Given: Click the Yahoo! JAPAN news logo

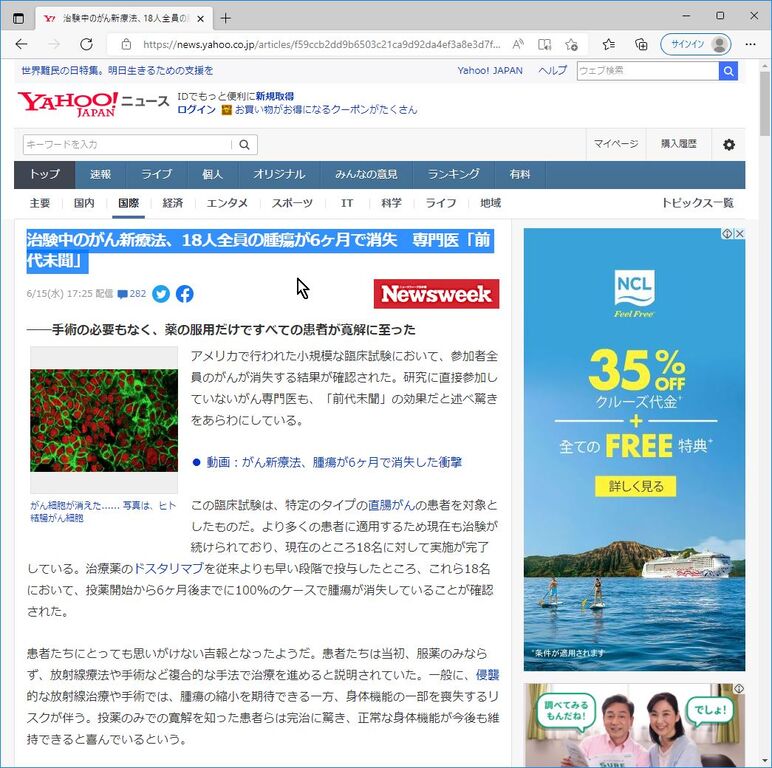Looking at the screenshot, I should [94, 103].
